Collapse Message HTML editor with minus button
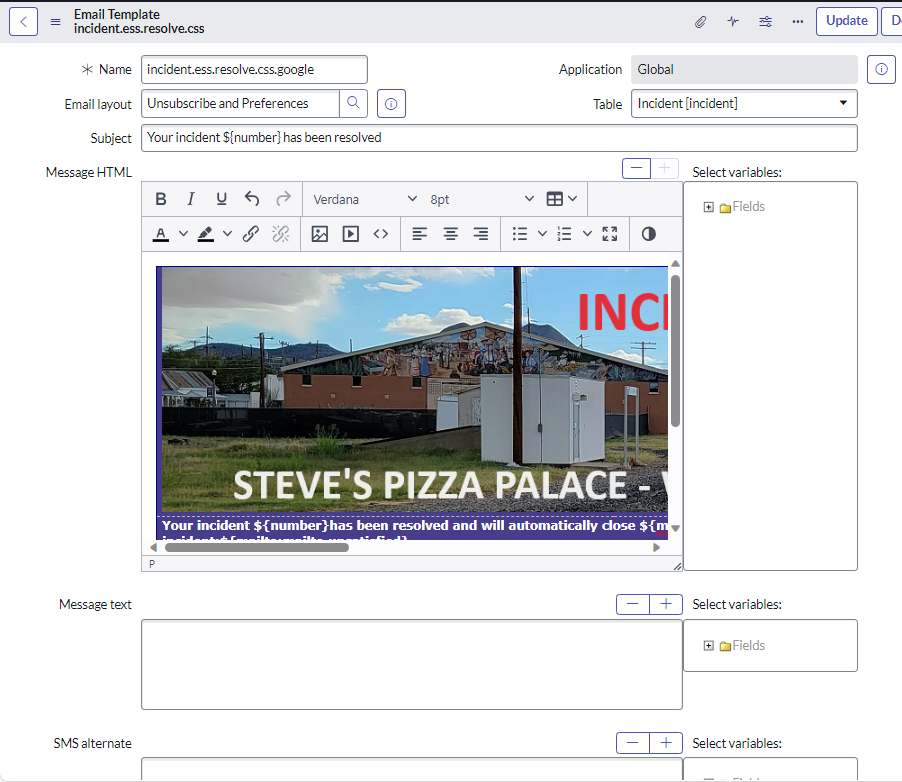902x782 pixels. [636, 169]
